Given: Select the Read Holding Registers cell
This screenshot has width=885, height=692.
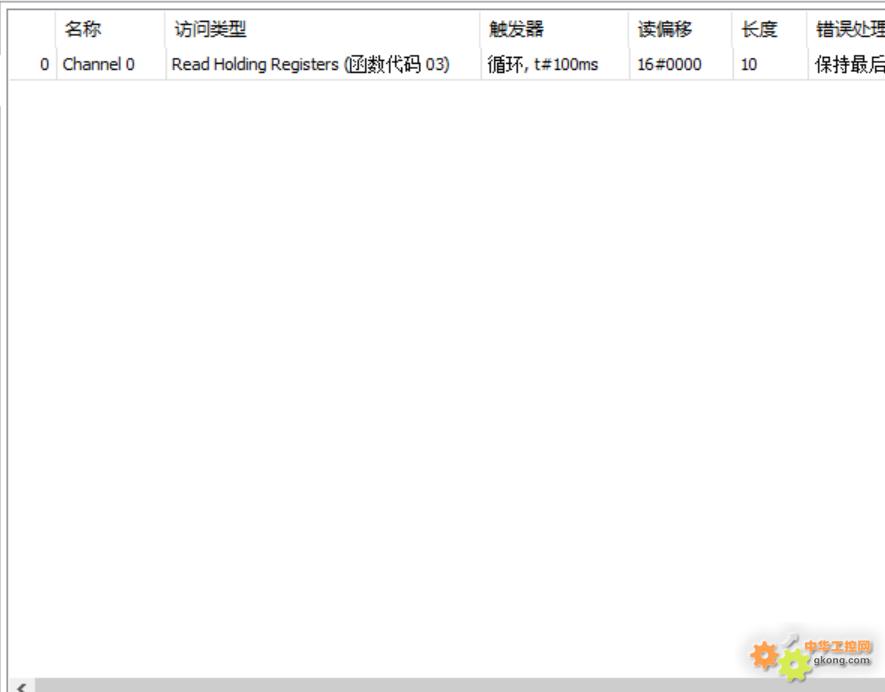Looking at the screenshot, I should [323, 64].
